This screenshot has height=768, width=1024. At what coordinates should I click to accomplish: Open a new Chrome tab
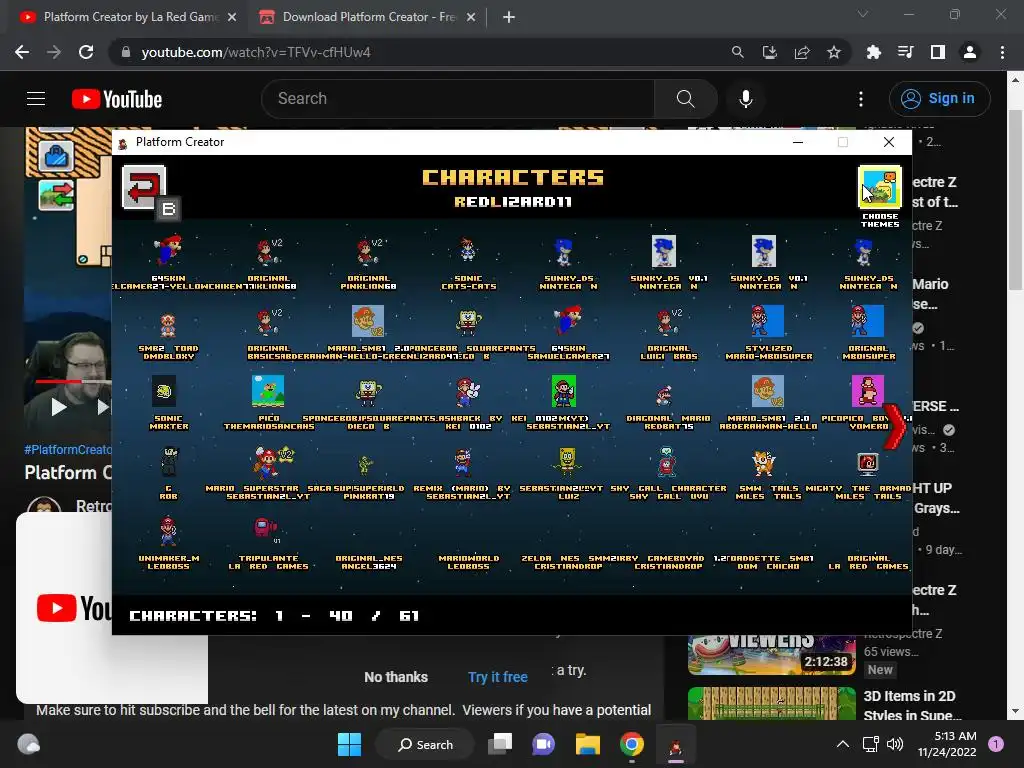[x=509, y=17]
